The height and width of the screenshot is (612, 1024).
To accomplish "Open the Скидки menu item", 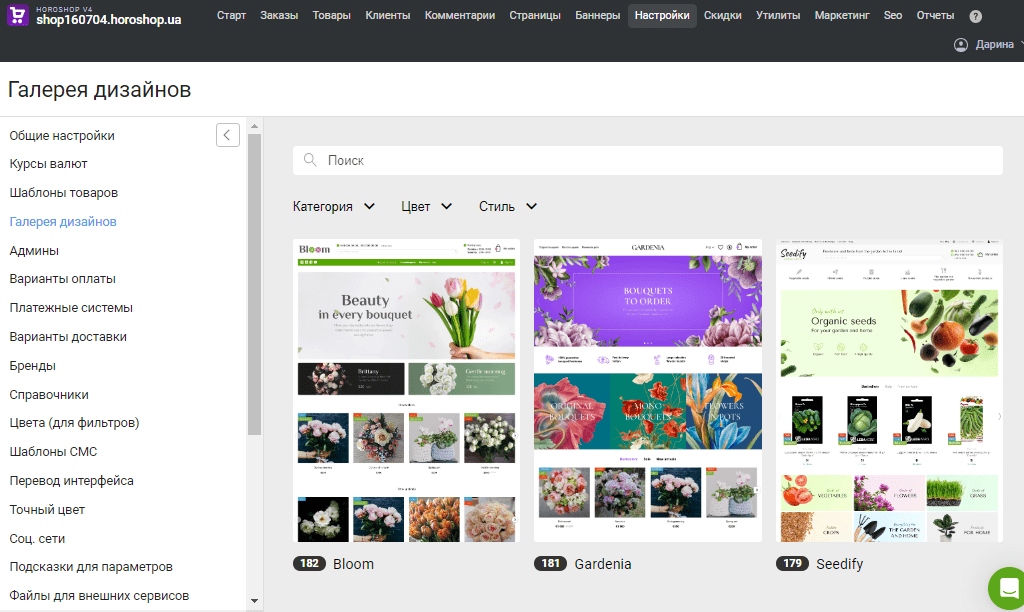I will tap(722, 15).
